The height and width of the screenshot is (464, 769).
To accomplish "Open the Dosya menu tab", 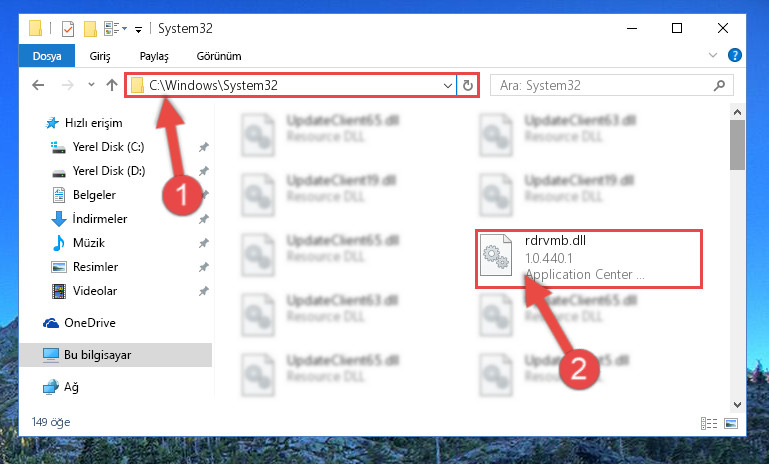I will (47, 56).
